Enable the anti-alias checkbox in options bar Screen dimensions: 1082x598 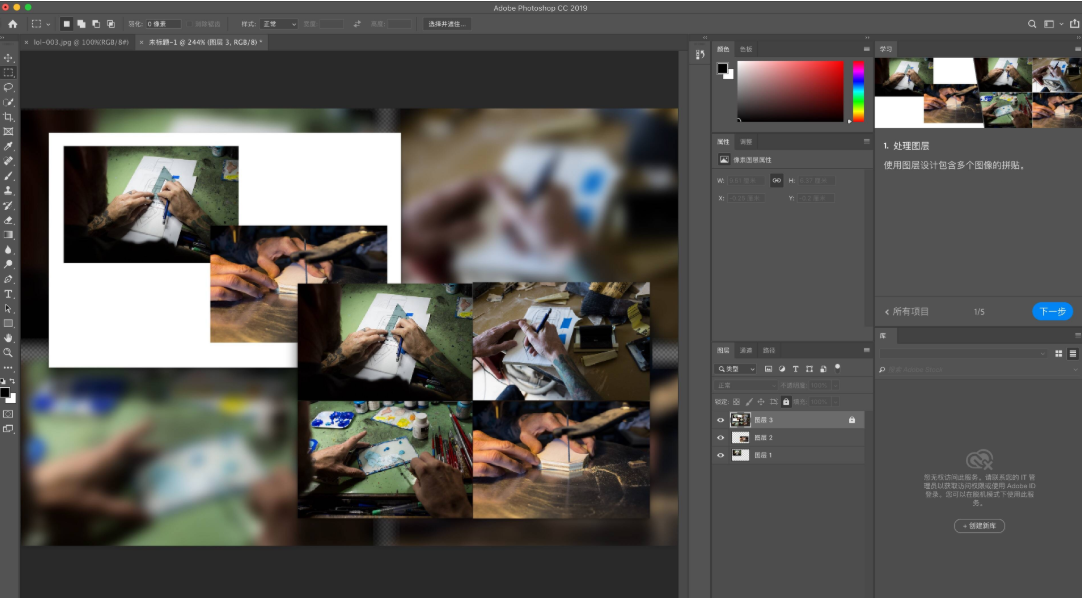(191, 23)
